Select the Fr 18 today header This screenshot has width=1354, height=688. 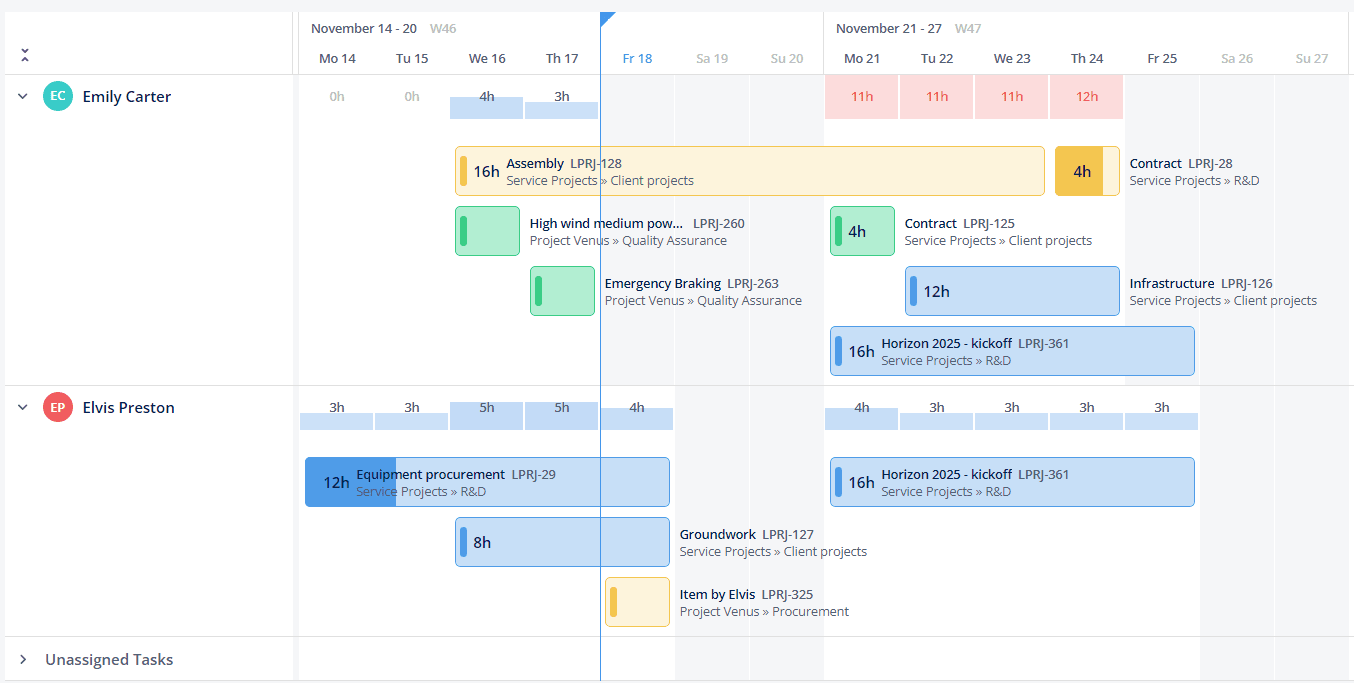pos(637,59)
